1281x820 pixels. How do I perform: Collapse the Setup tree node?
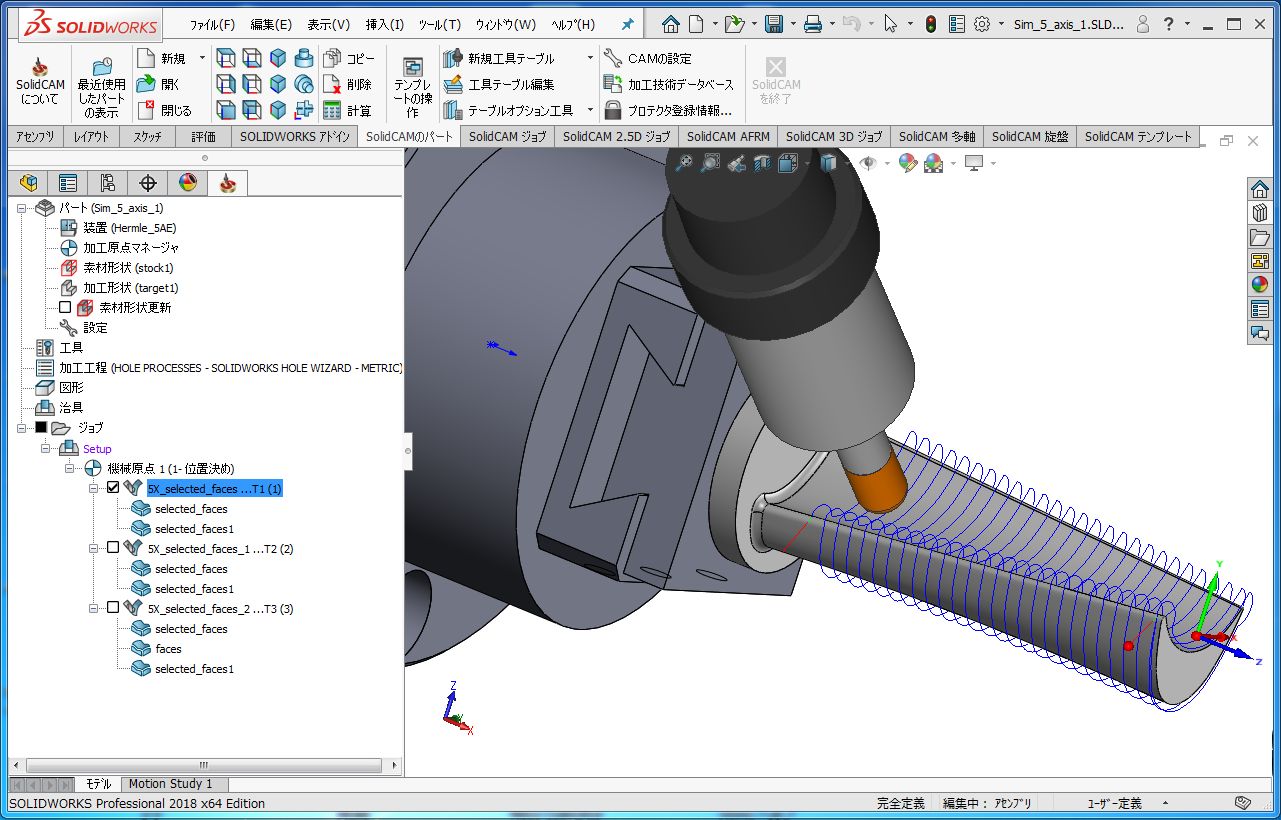click(46, 448)
